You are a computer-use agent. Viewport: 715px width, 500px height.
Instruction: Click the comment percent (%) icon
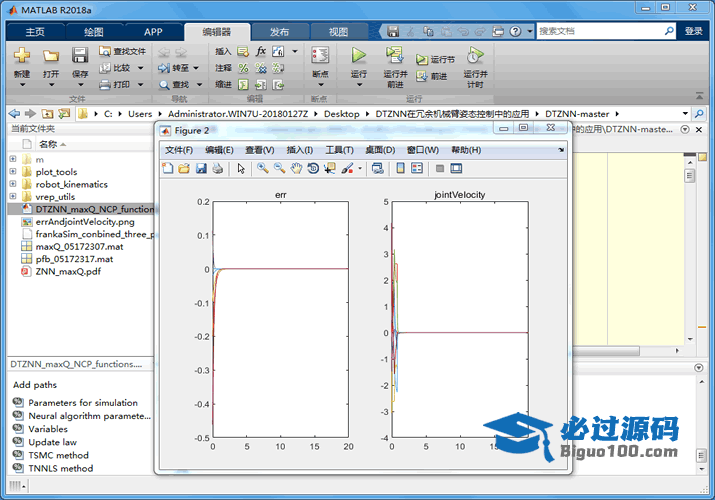coord(244,68)
